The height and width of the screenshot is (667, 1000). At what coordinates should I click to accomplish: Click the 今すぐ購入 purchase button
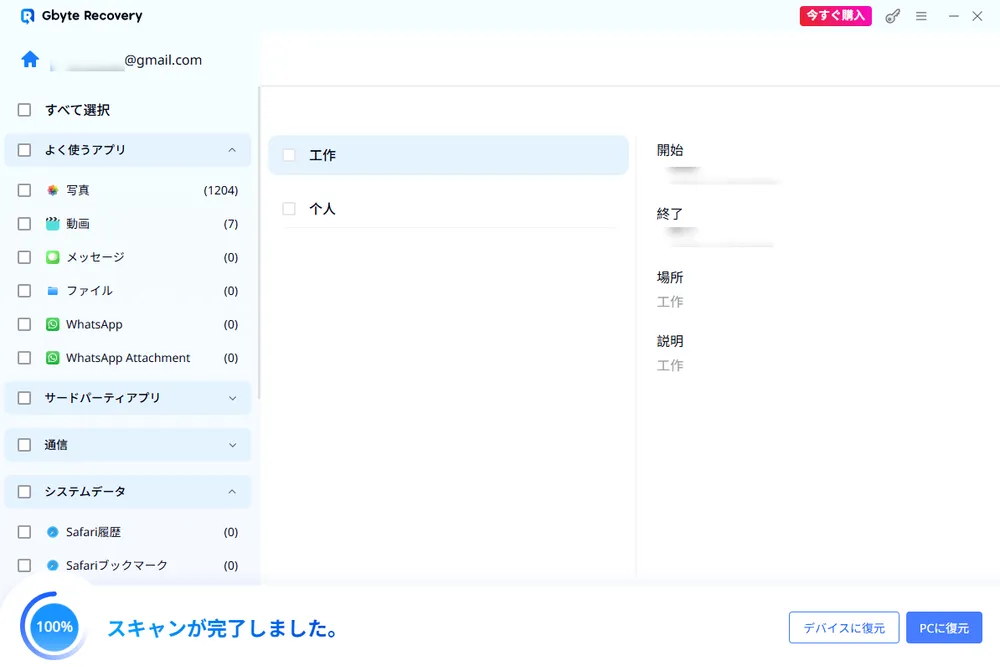point(835,16)
